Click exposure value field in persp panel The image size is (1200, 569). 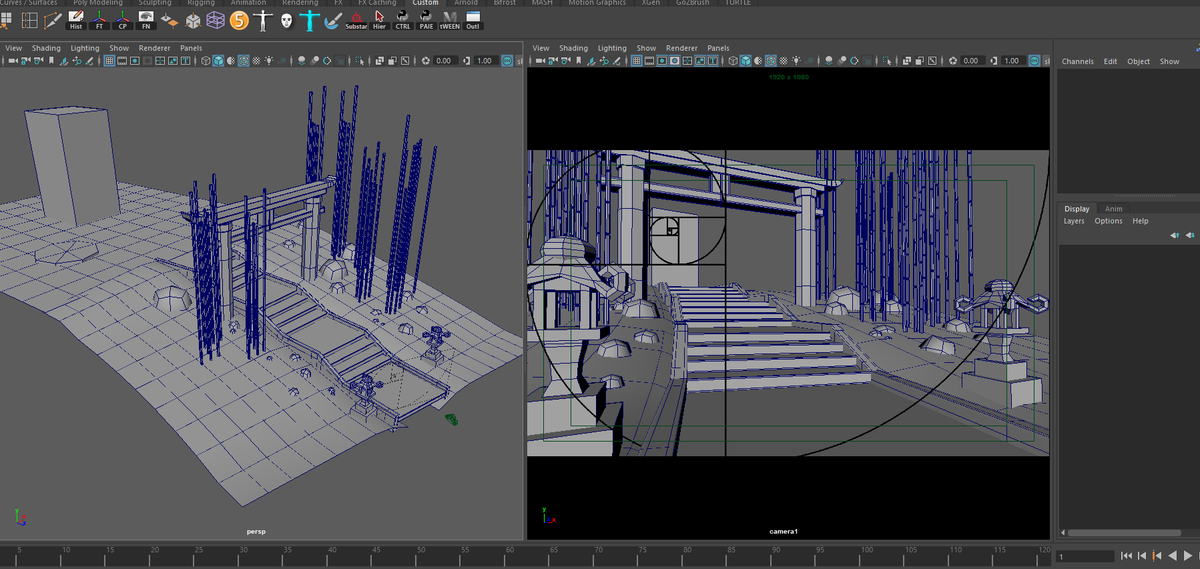(446, 61)
